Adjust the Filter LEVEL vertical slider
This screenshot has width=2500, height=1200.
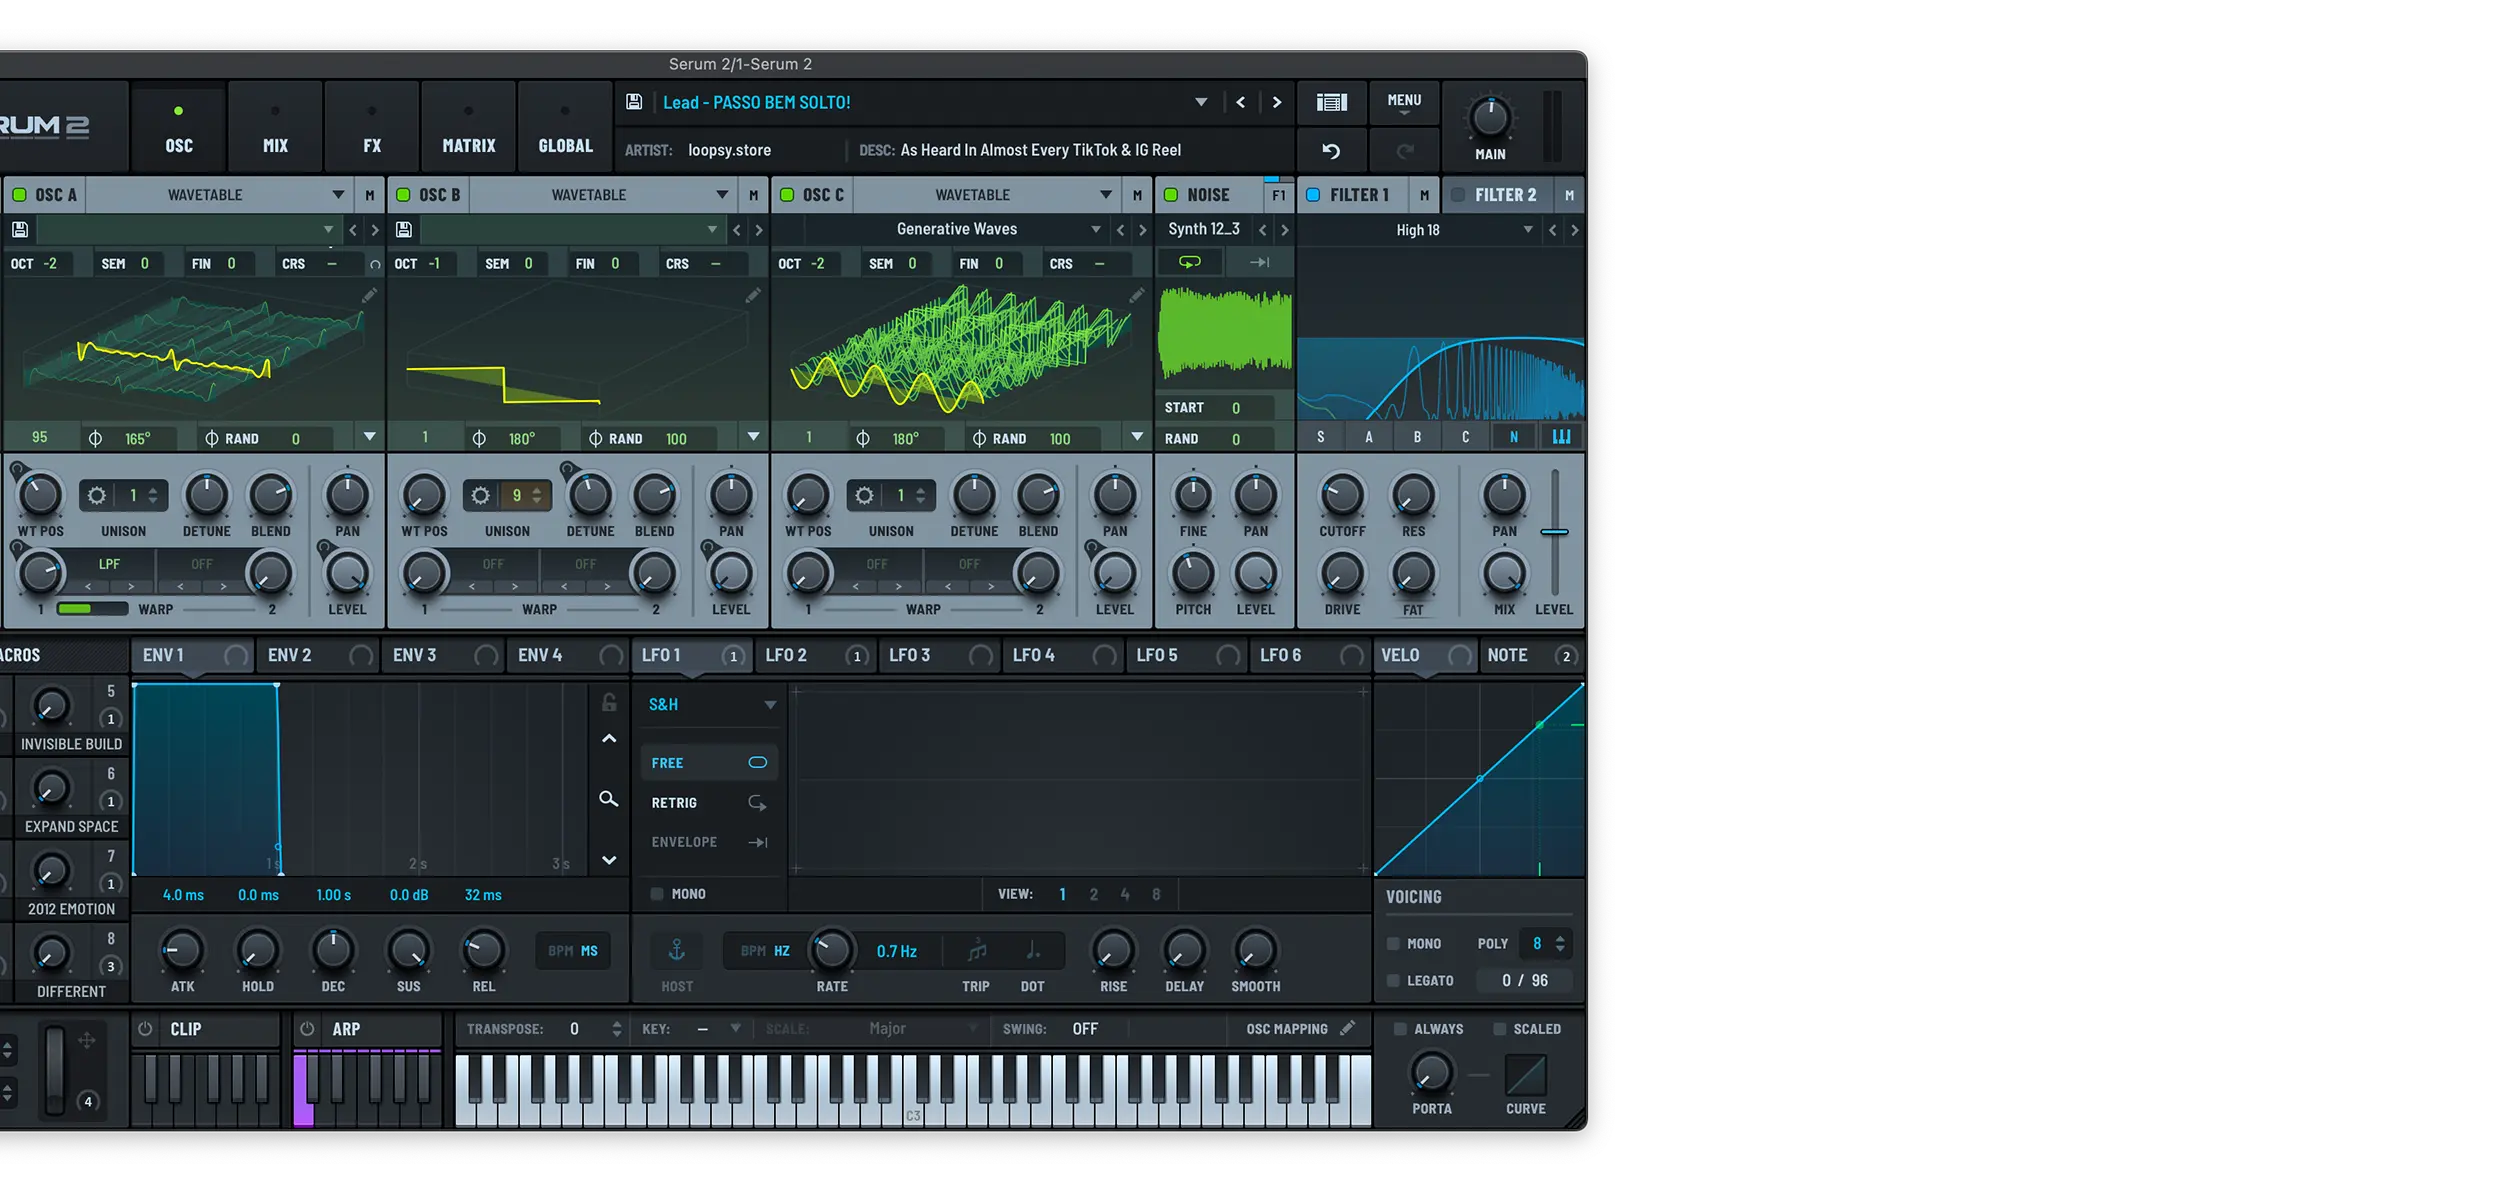click(x=1554, y=532)
